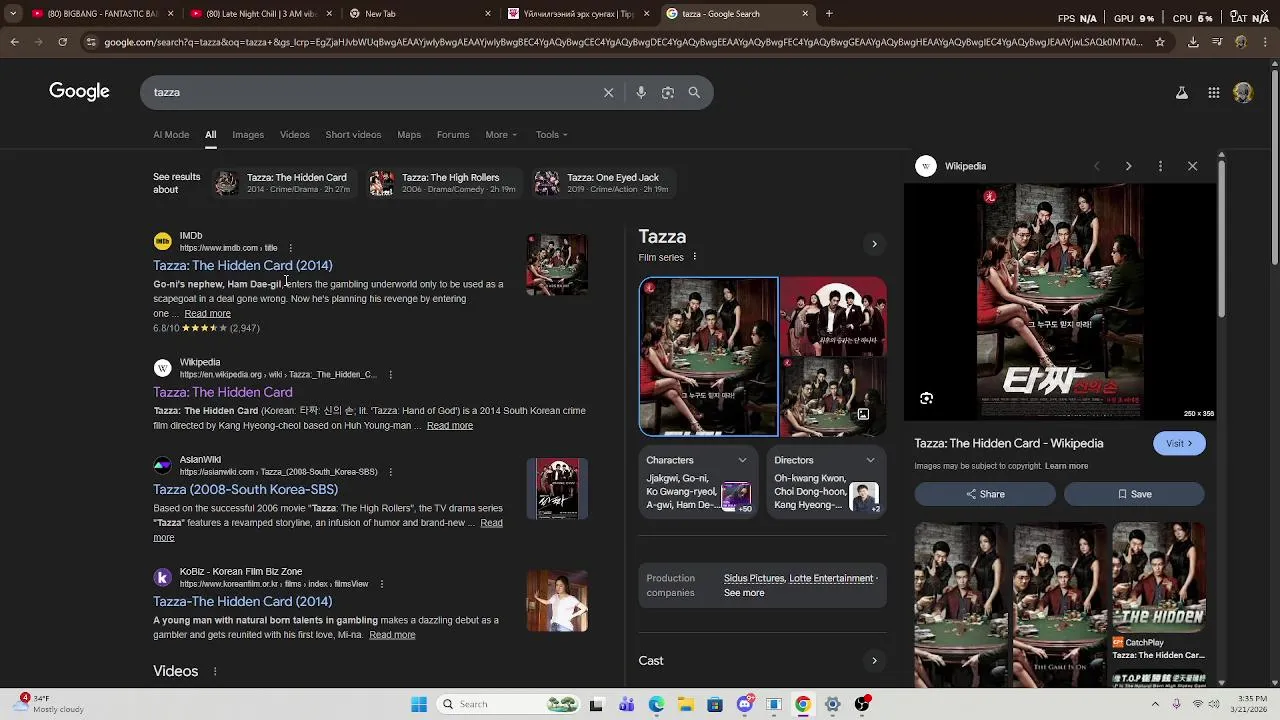1280x720 pixels.
Task: Open Windows Start menu
Action: pos(418,704)
